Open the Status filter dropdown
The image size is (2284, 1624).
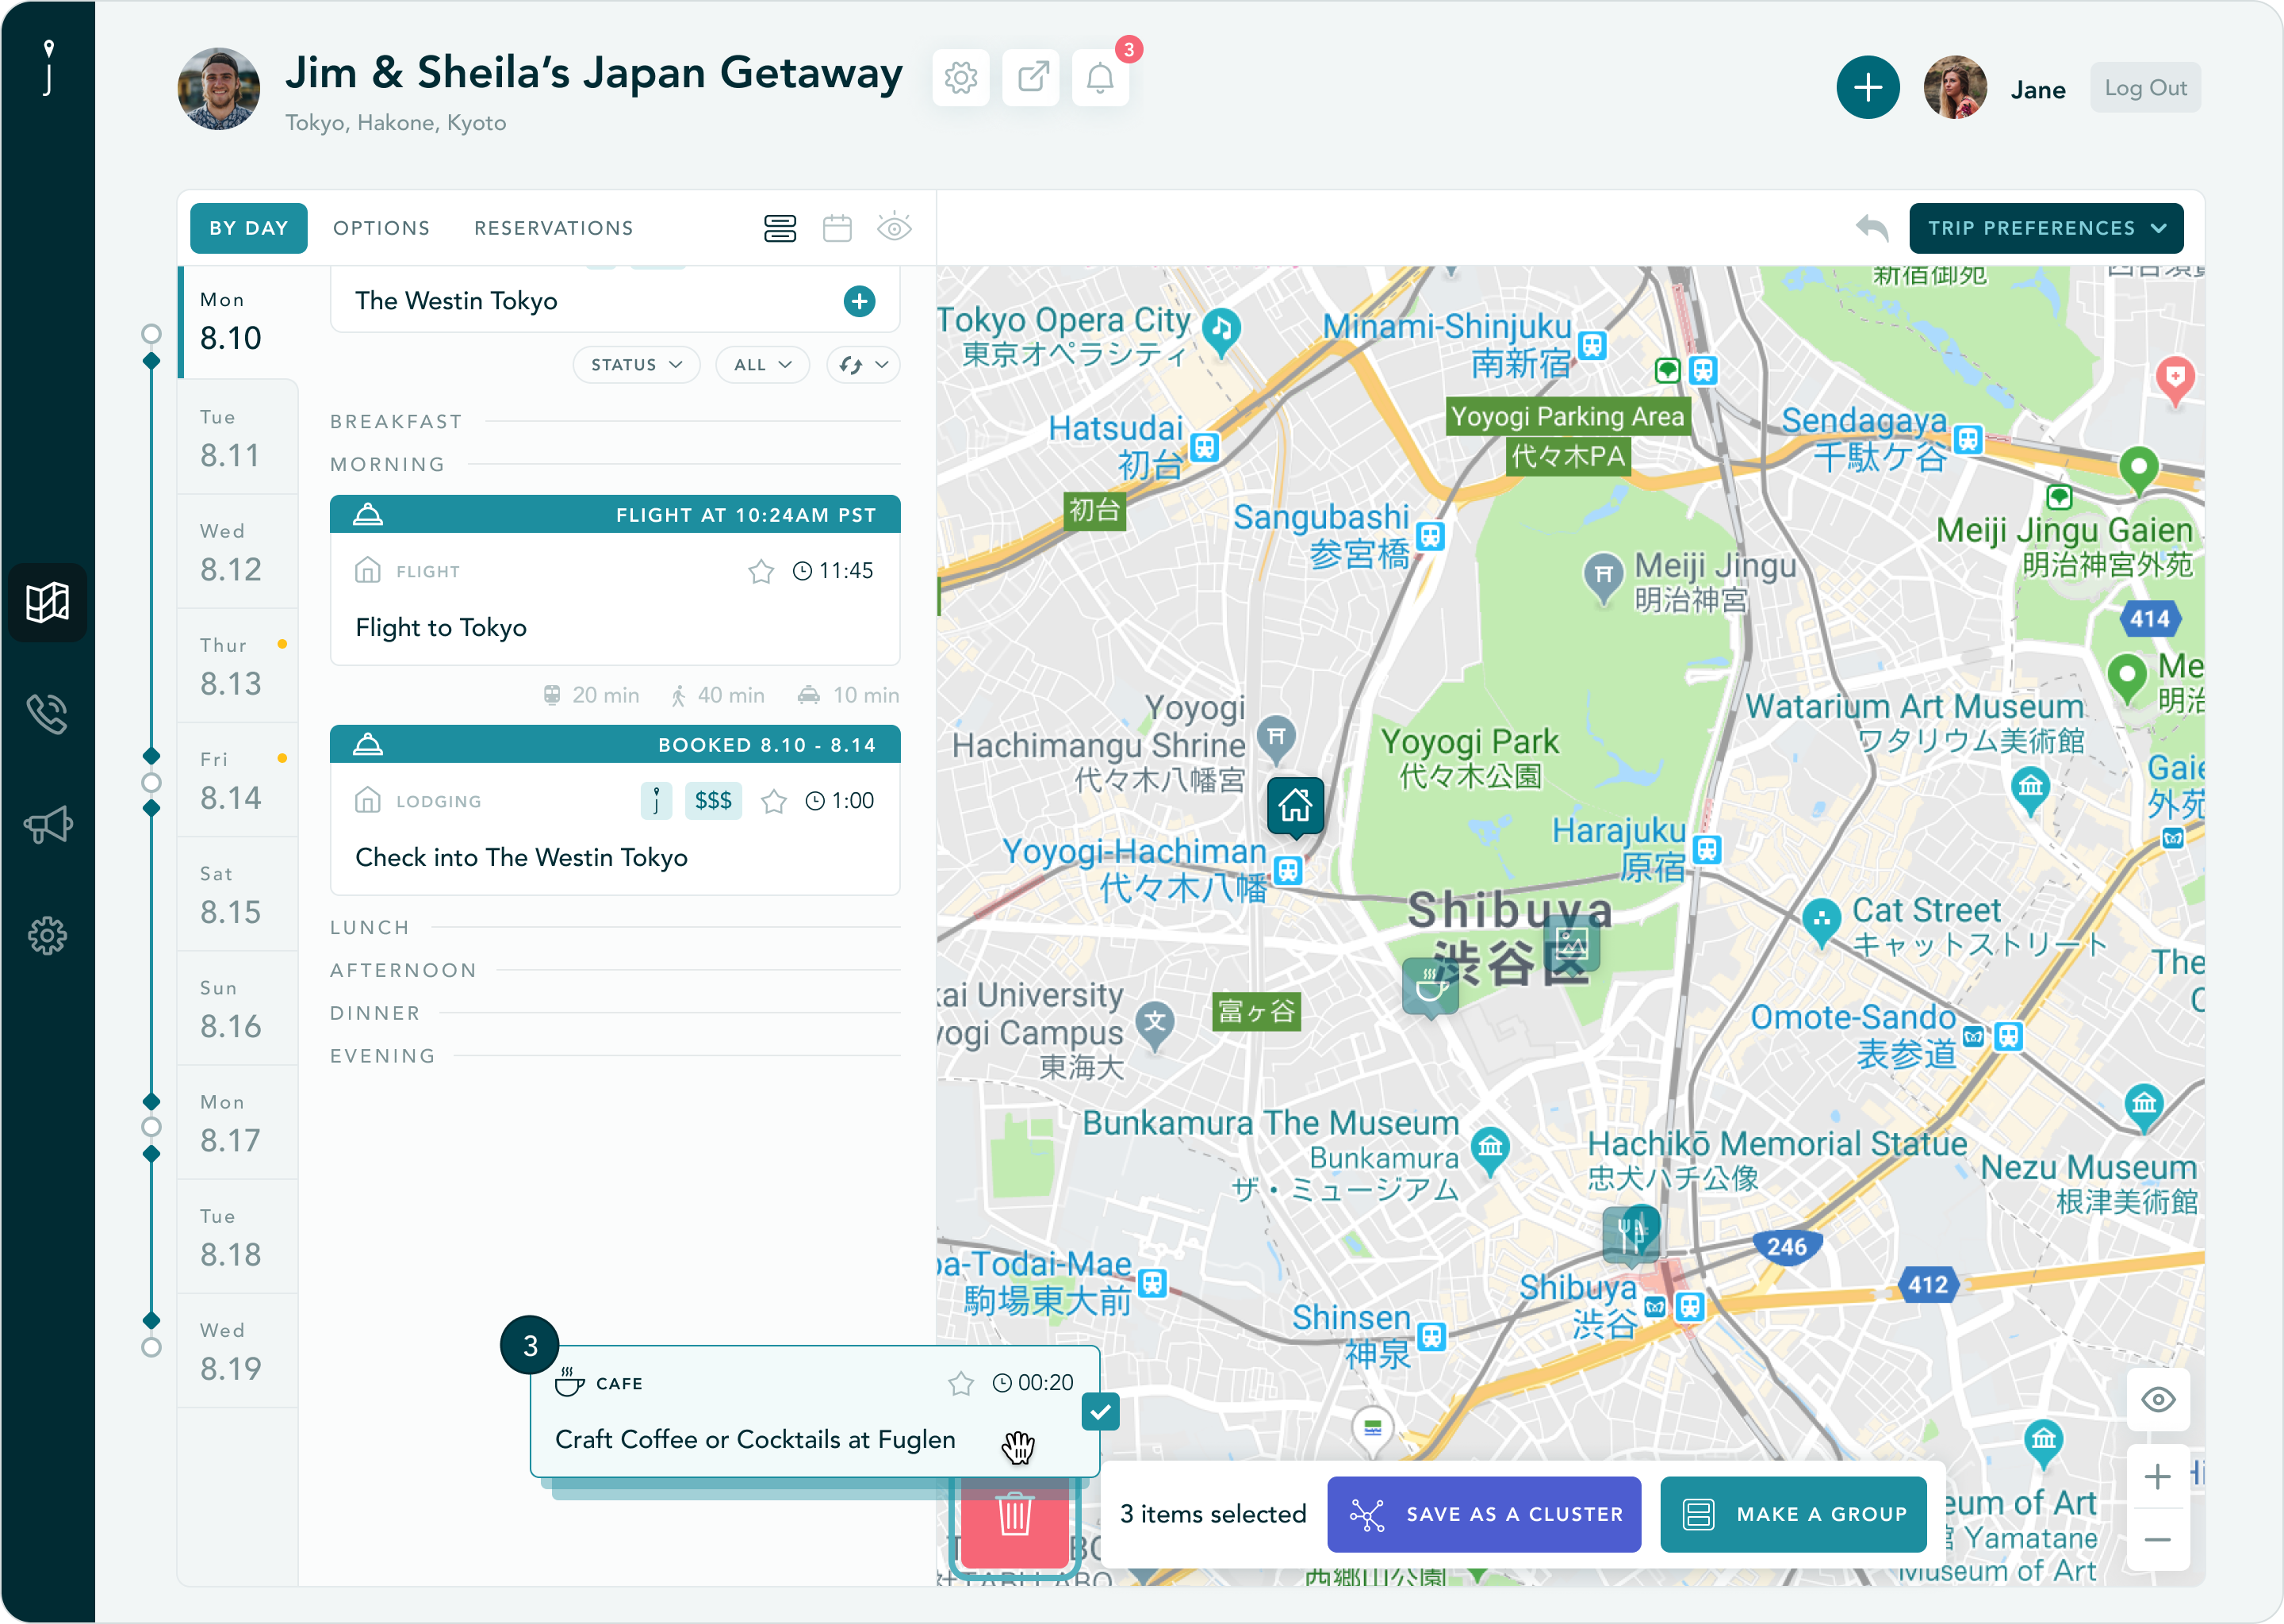pos(636,365)
